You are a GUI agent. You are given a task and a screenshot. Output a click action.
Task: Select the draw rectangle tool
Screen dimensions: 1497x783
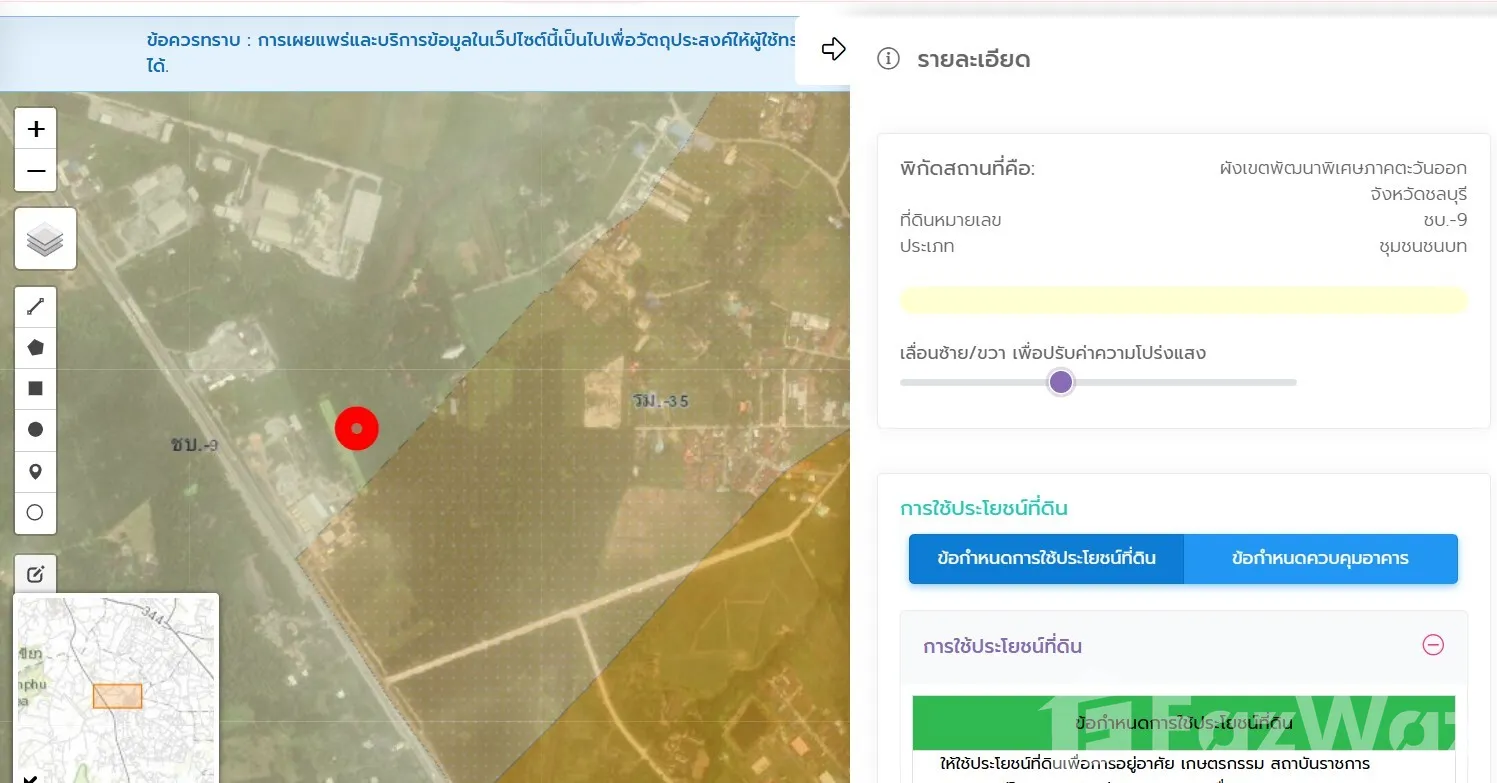[36, 388]
